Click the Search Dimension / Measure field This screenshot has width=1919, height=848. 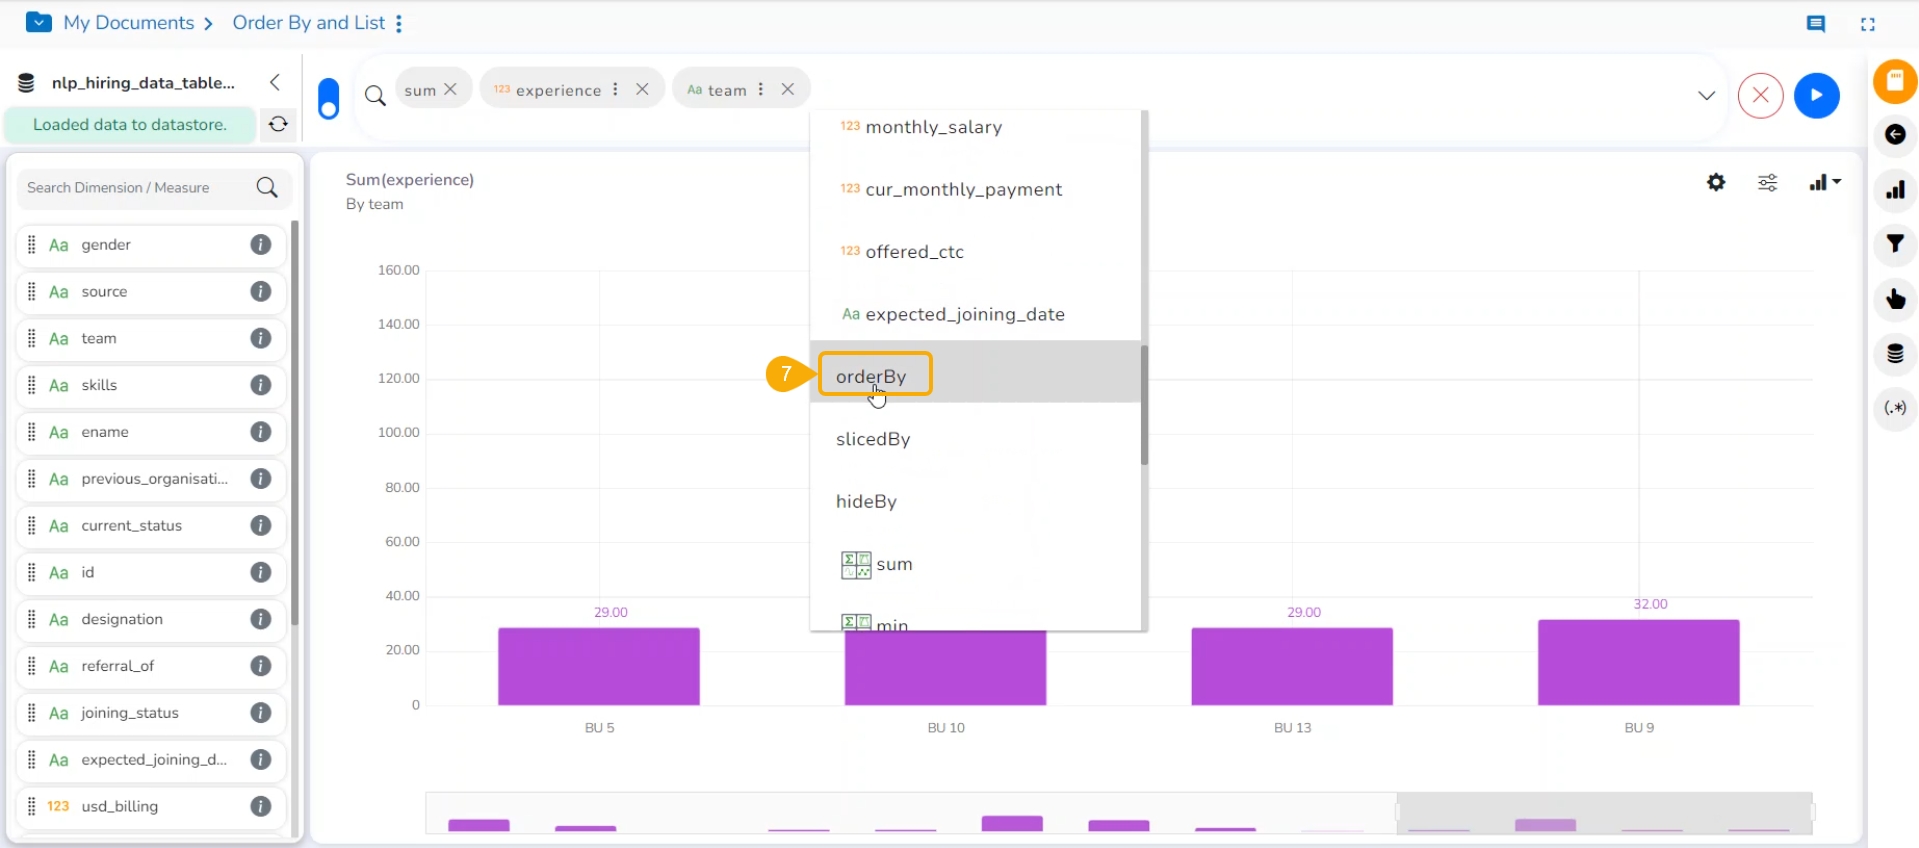tap(138, 188)
